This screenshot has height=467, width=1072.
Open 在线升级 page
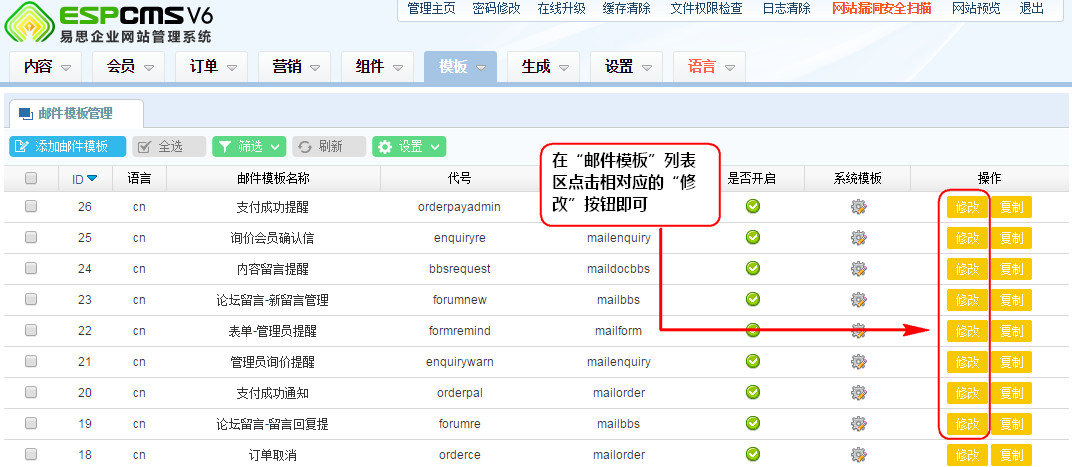point(561,9)
